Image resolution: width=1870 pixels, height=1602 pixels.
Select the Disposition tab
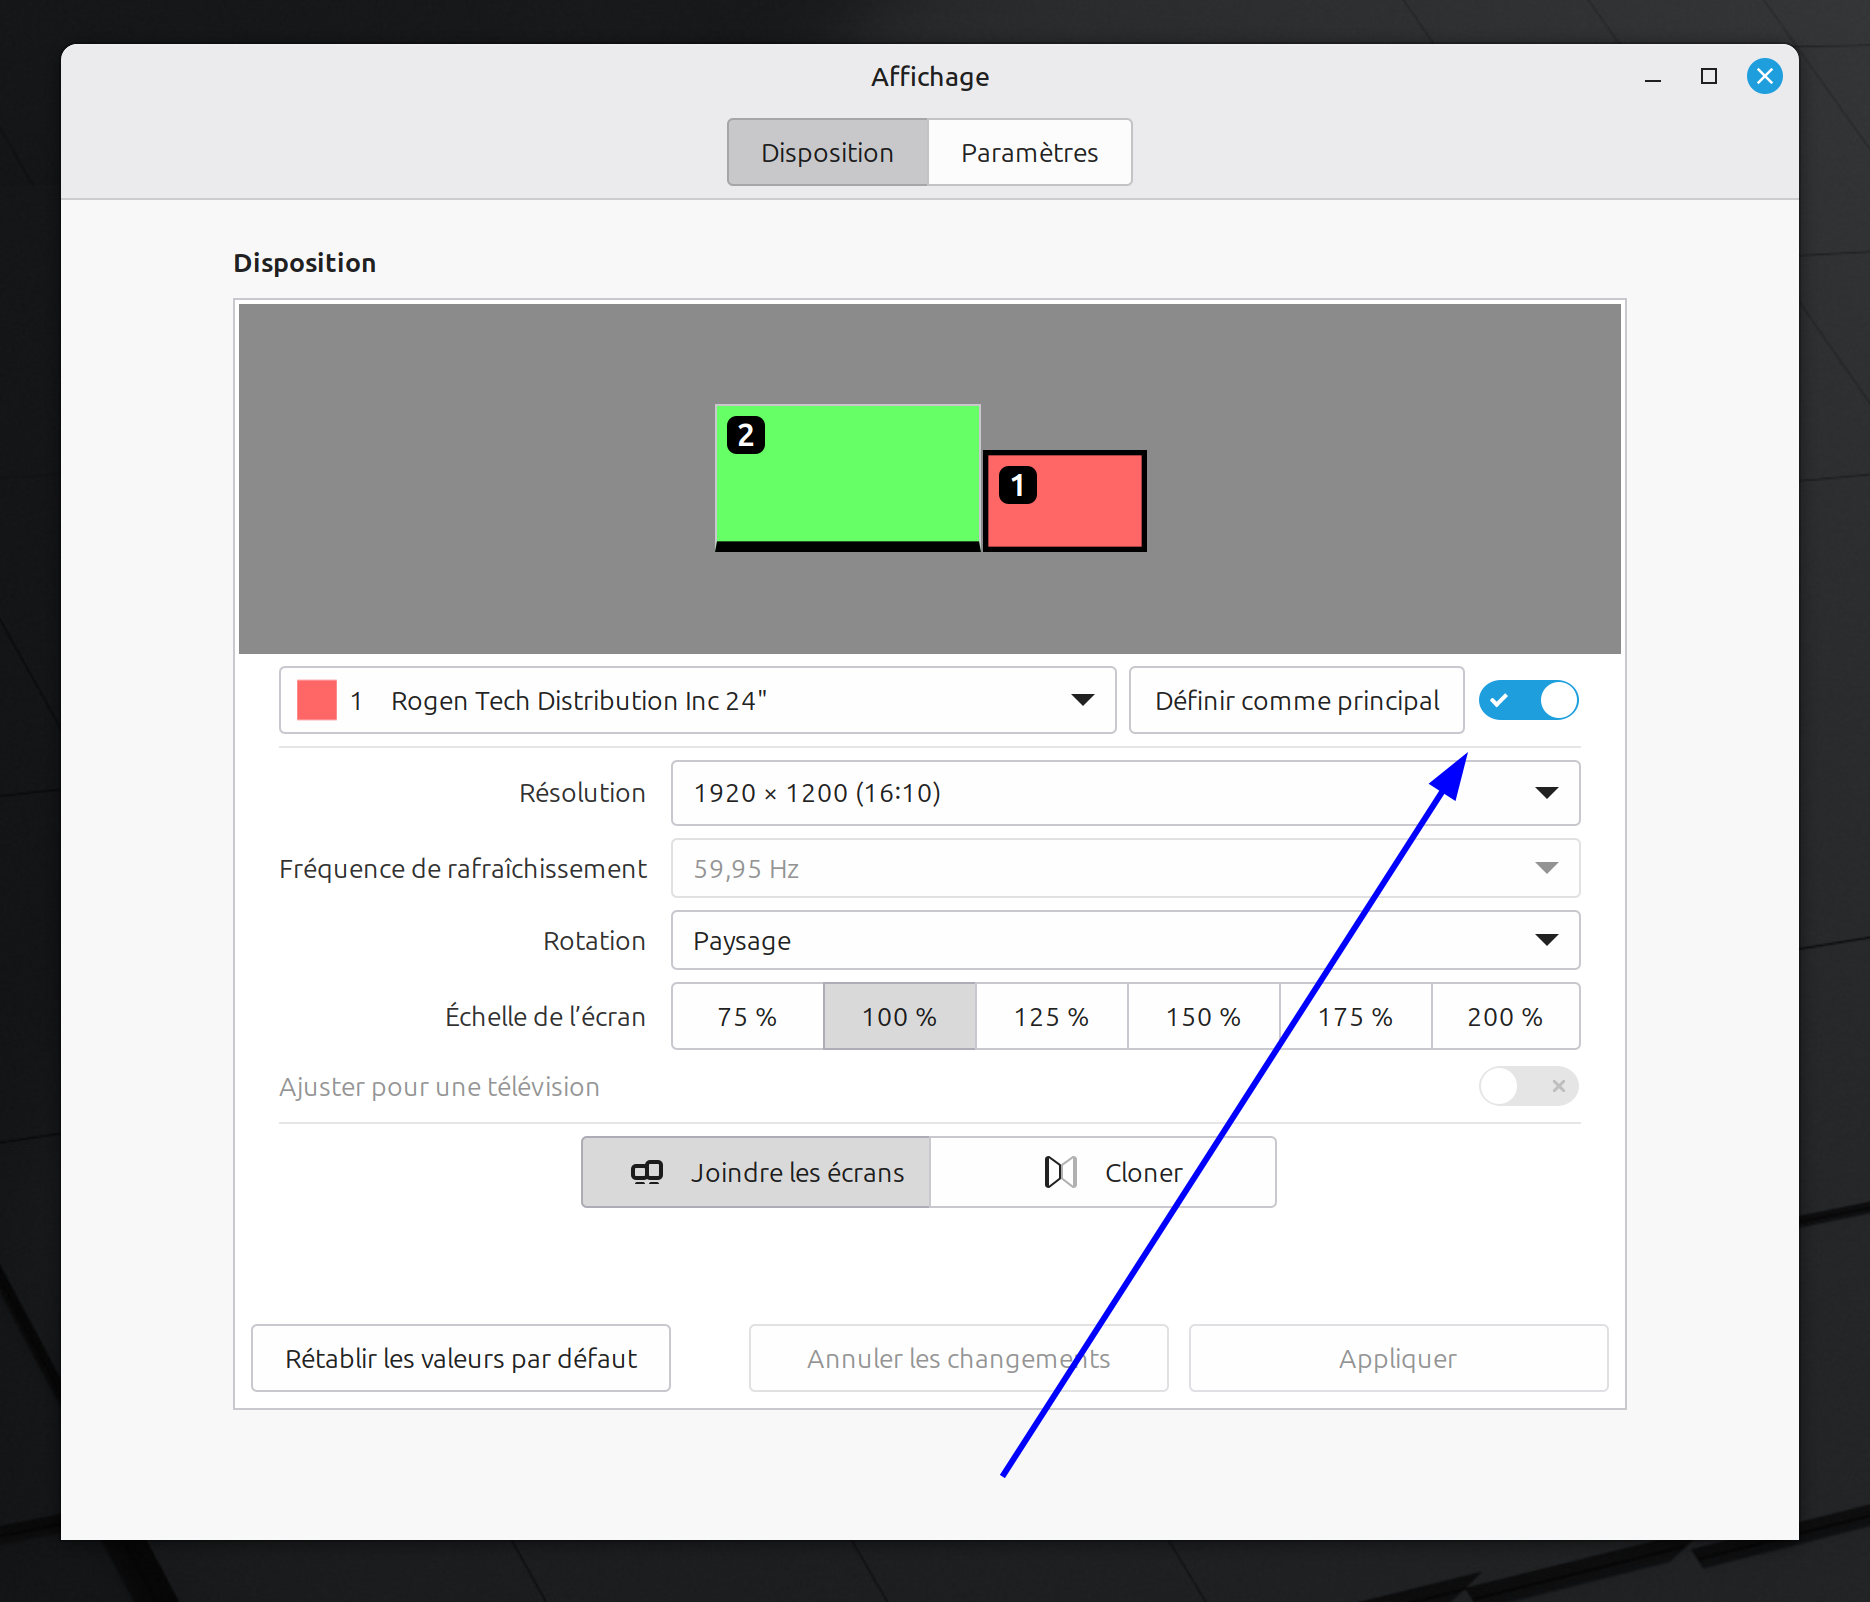827,152
